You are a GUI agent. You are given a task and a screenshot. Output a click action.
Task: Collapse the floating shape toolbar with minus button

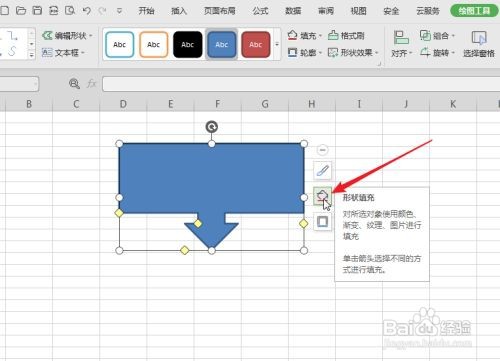322,150
